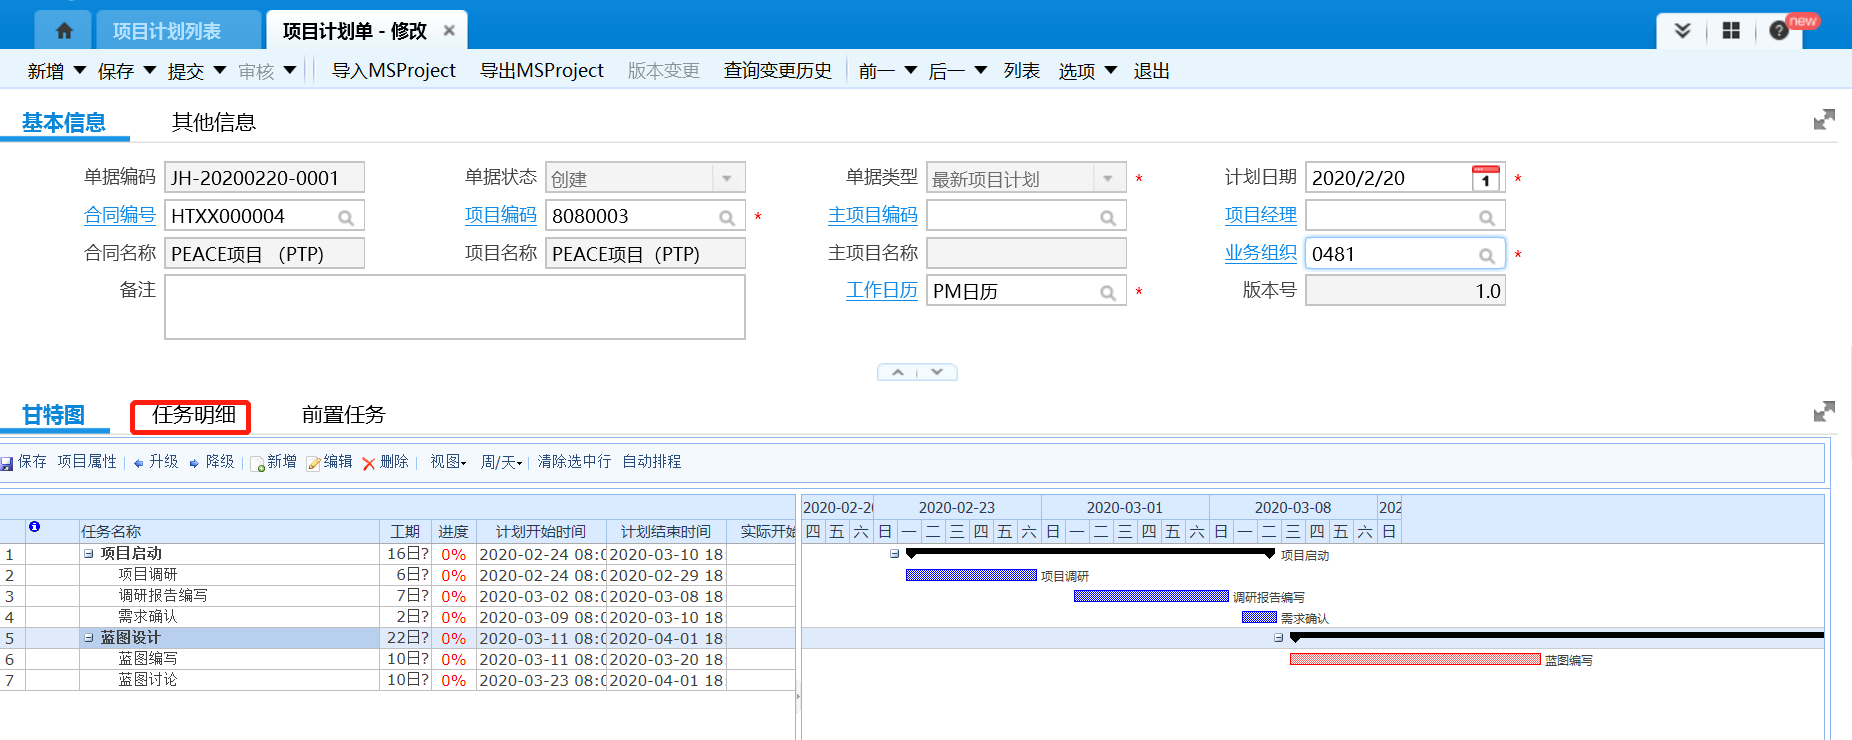Click the Gantt toolbar 新增 page icon

(x=257, y=463)
